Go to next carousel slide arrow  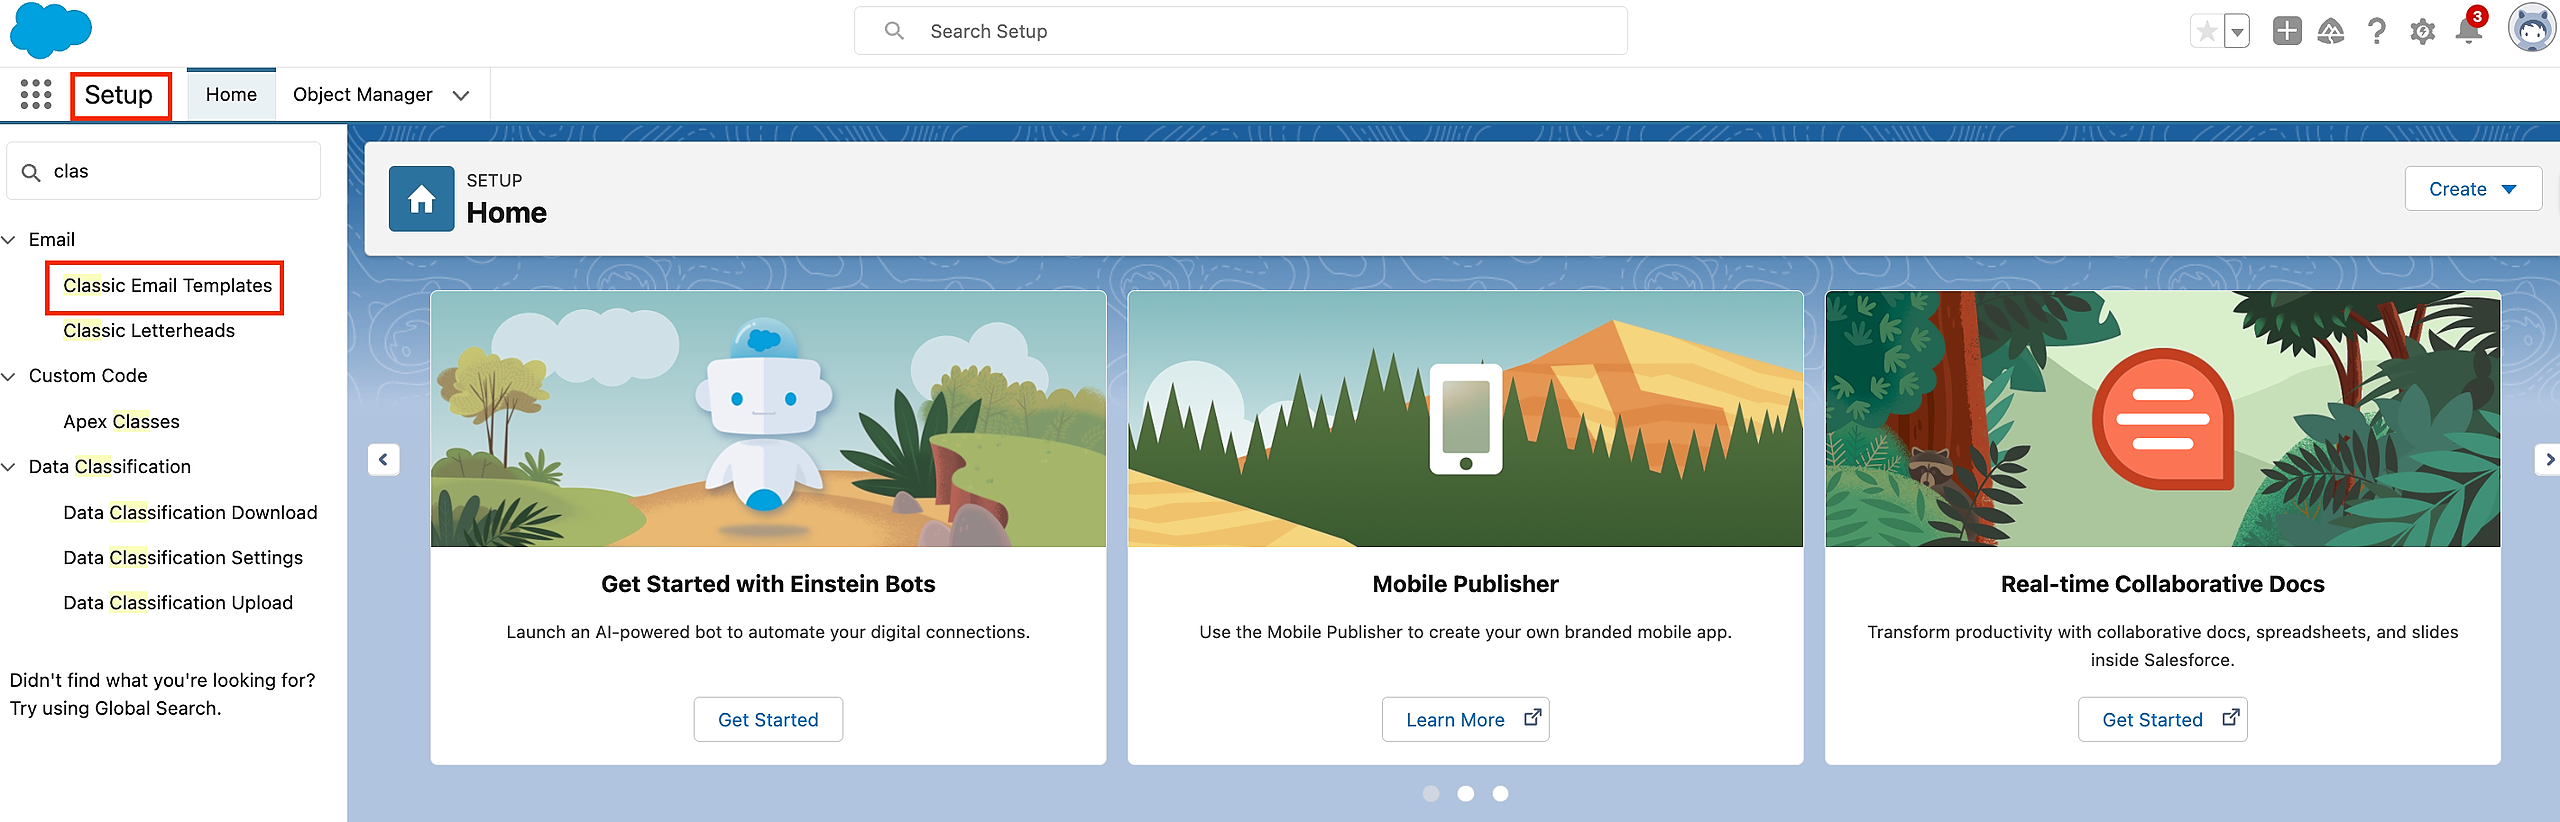2549,460
